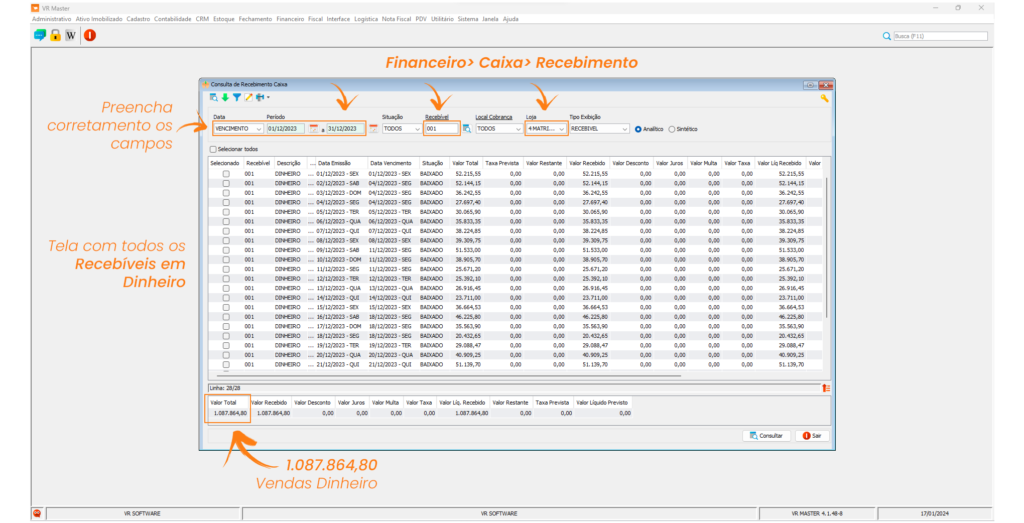Click the red status icon in bottom bar

pyautogui.click(x=37, y=514)
